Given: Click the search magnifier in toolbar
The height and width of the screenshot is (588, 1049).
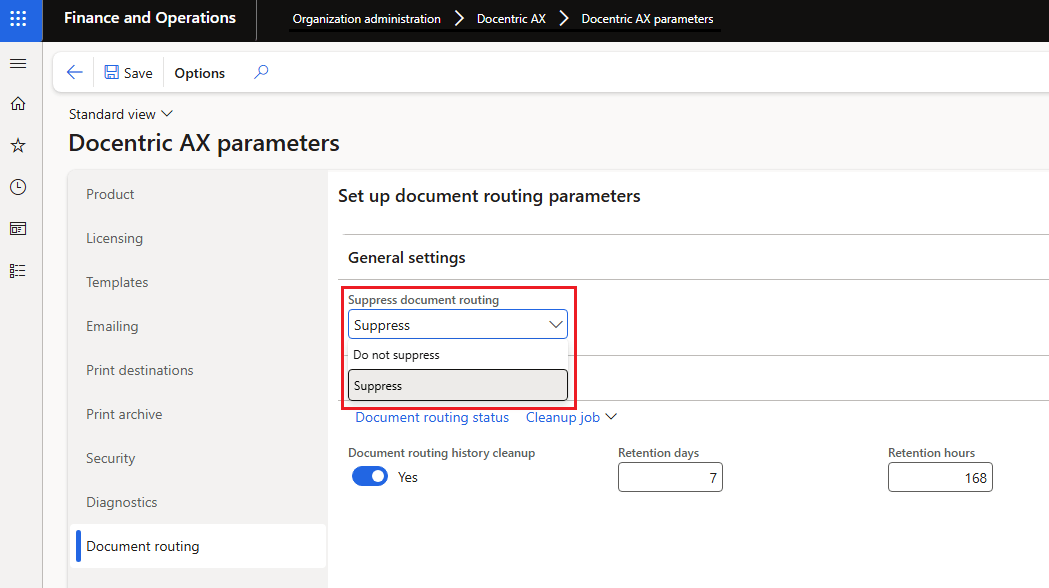Looking at the screenshot, I should tap(261, 72).
